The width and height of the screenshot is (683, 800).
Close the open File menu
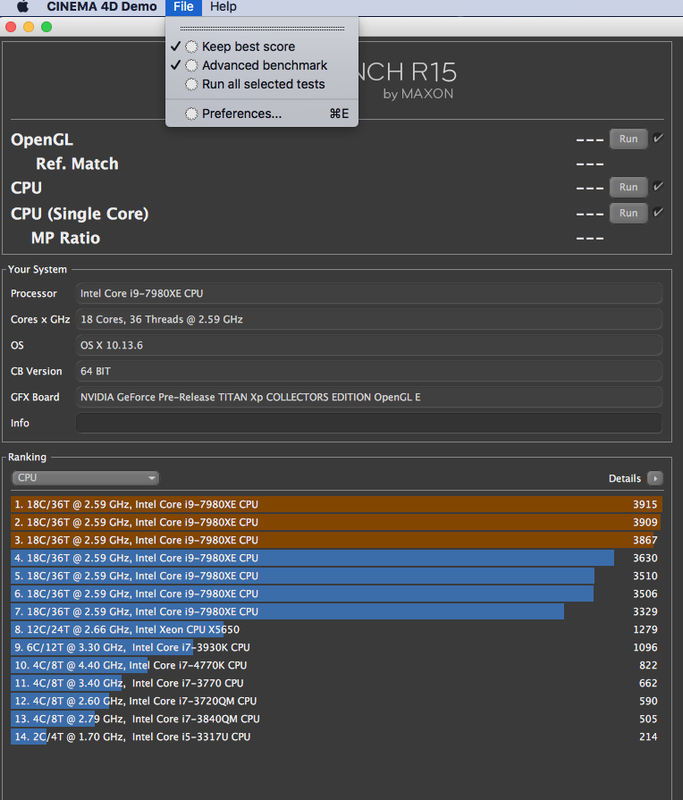coord(183,7)
